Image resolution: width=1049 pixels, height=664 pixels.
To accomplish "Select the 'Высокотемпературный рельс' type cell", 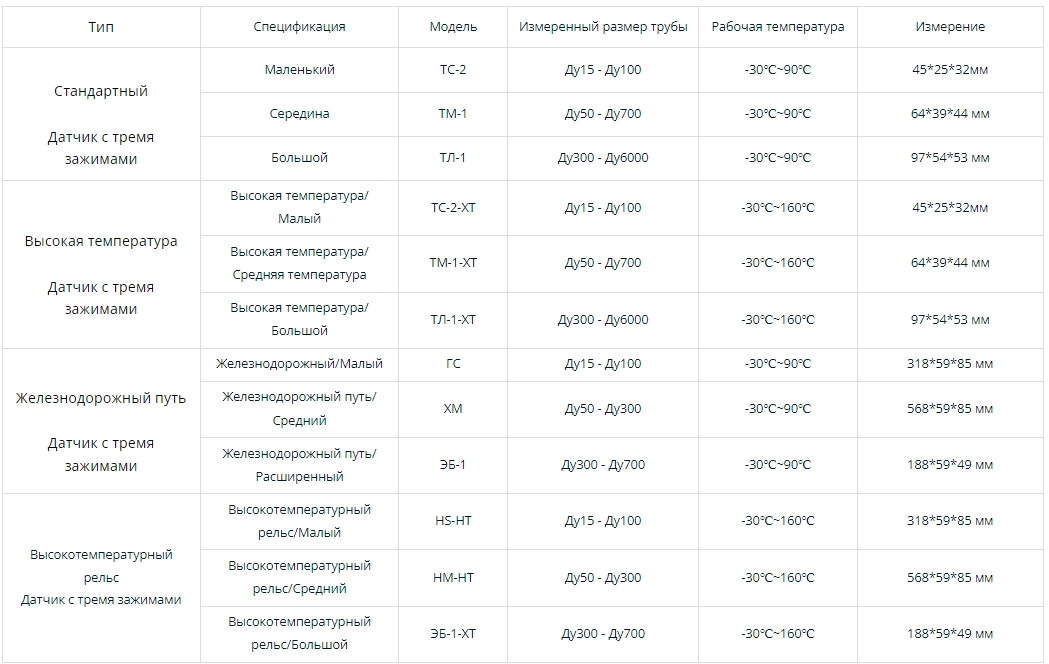I will 101,565.
